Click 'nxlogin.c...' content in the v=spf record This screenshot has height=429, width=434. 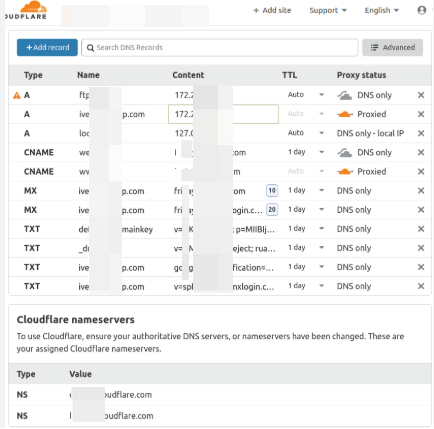tap(253, 287)
